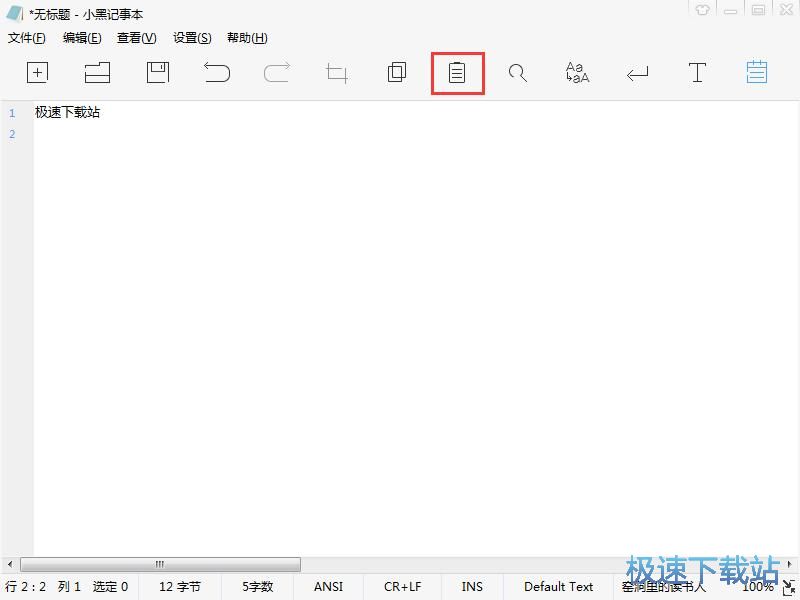This screenshot has width=800, height=600.
Task: Open Find with the magnifier icon
Action: tap(517, 72)
